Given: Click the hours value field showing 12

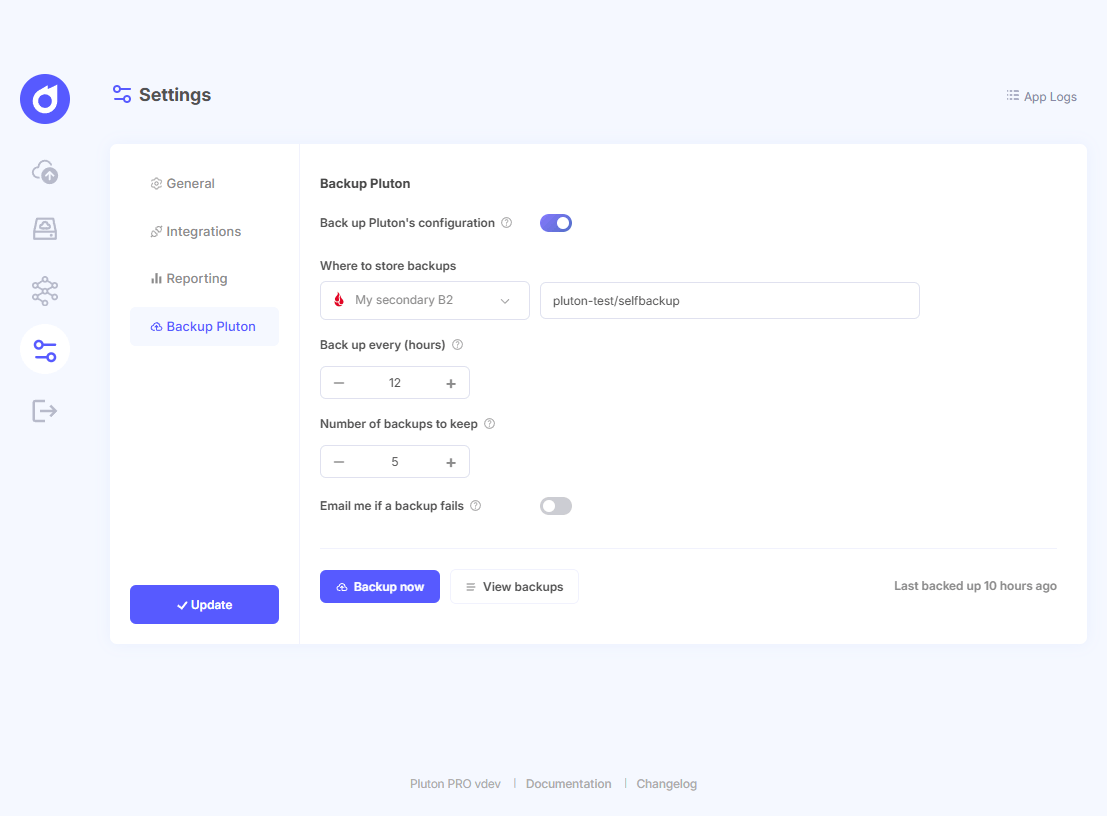Looking at the screenshot, I should (395, 383).
